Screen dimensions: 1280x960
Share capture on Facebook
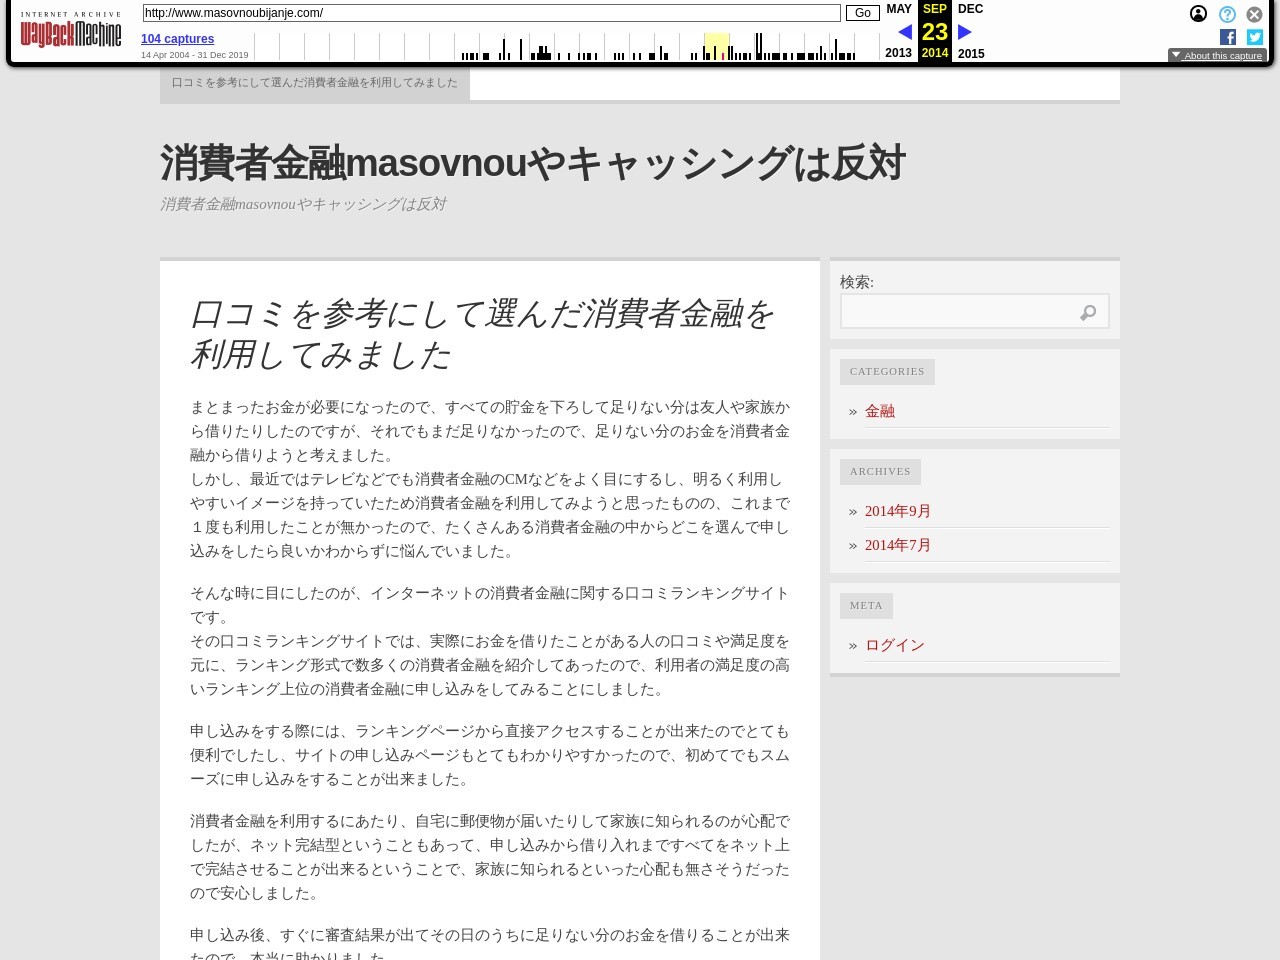point(1228,37)
